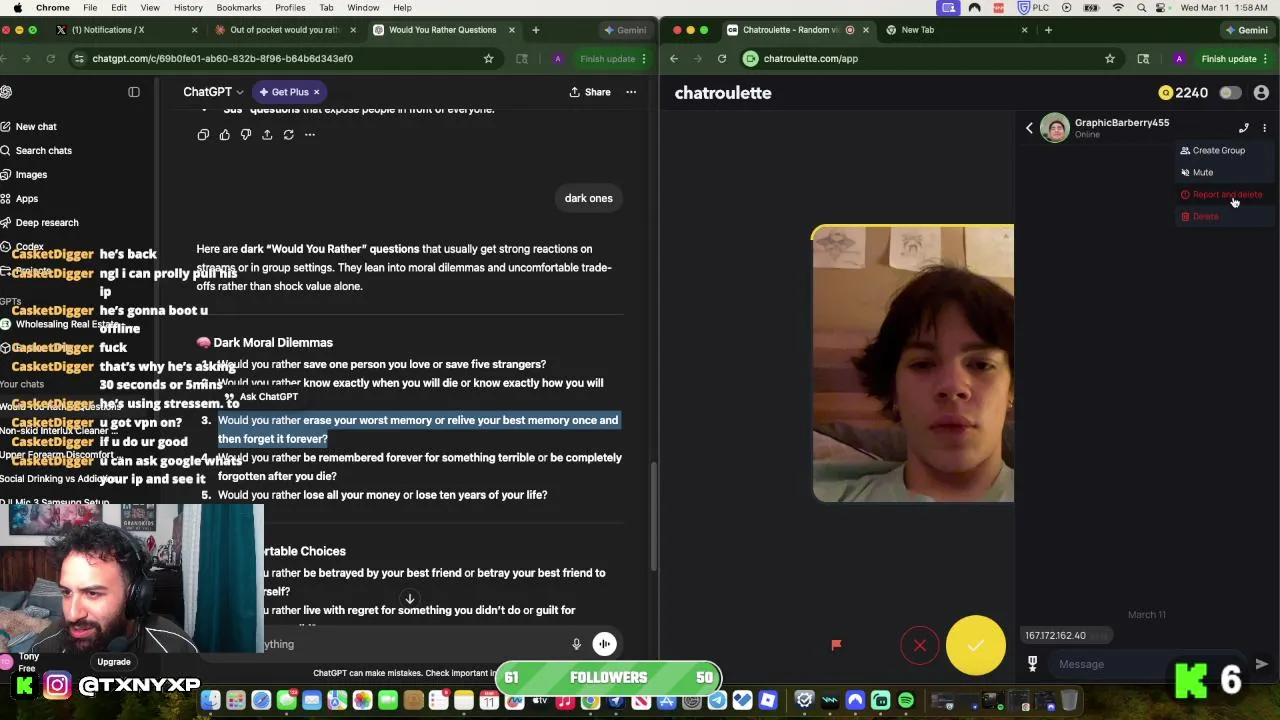
Task: Report user with red flag icon
Action: 836,645
